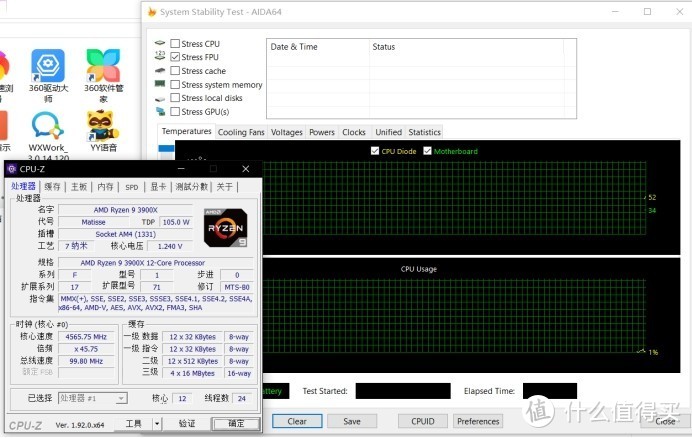Viewport: 692px width, 438px height.
Task: Click the memory module icon beside Stress system memory
Action: (x=160, y=83)
